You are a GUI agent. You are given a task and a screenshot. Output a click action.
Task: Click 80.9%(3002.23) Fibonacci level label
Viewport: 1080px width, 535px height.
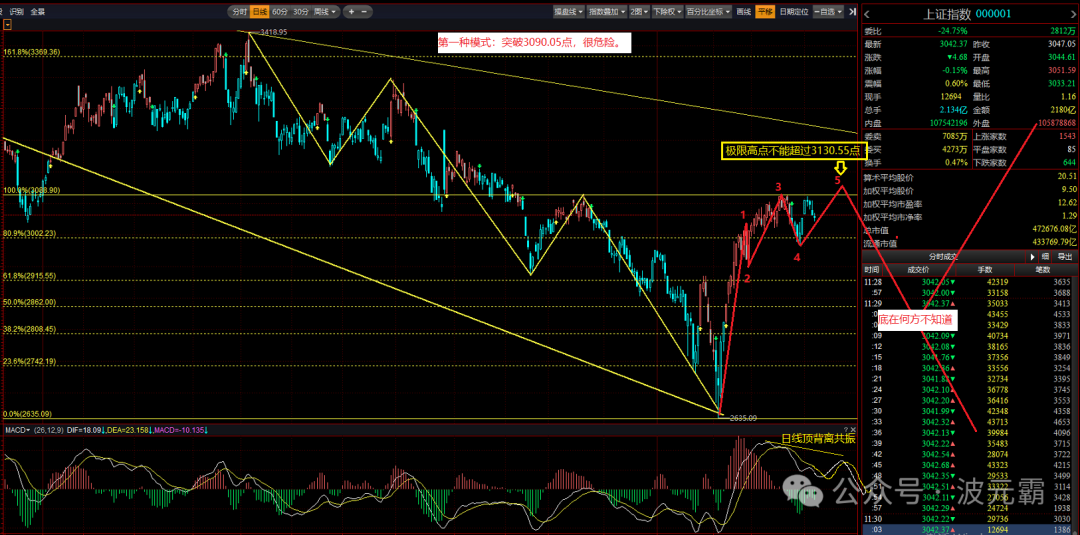[x=30, y=233]
